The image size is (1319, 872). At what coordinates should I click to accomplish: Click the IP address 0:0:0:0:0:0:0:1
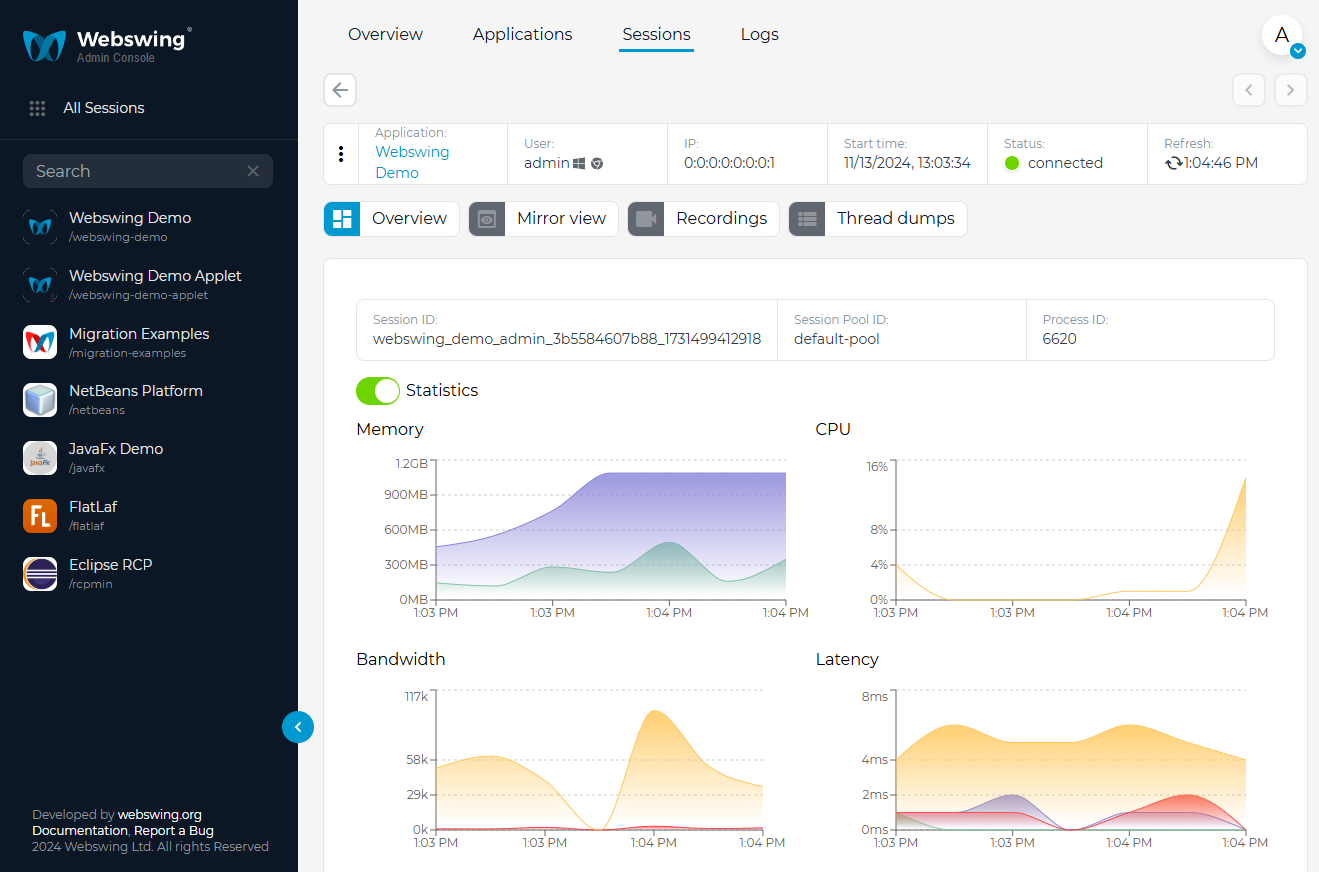730,163
